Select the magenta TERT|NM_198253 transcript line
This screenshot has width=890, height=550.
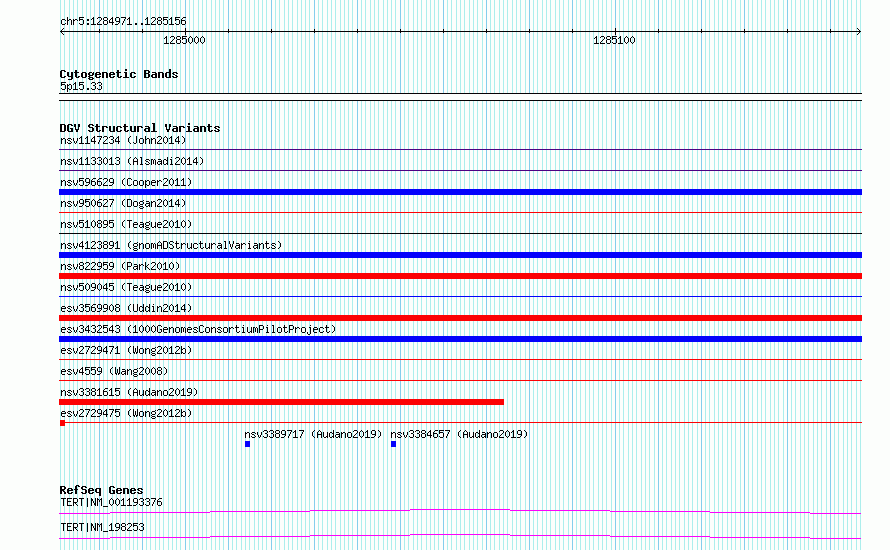coord(460,536)
